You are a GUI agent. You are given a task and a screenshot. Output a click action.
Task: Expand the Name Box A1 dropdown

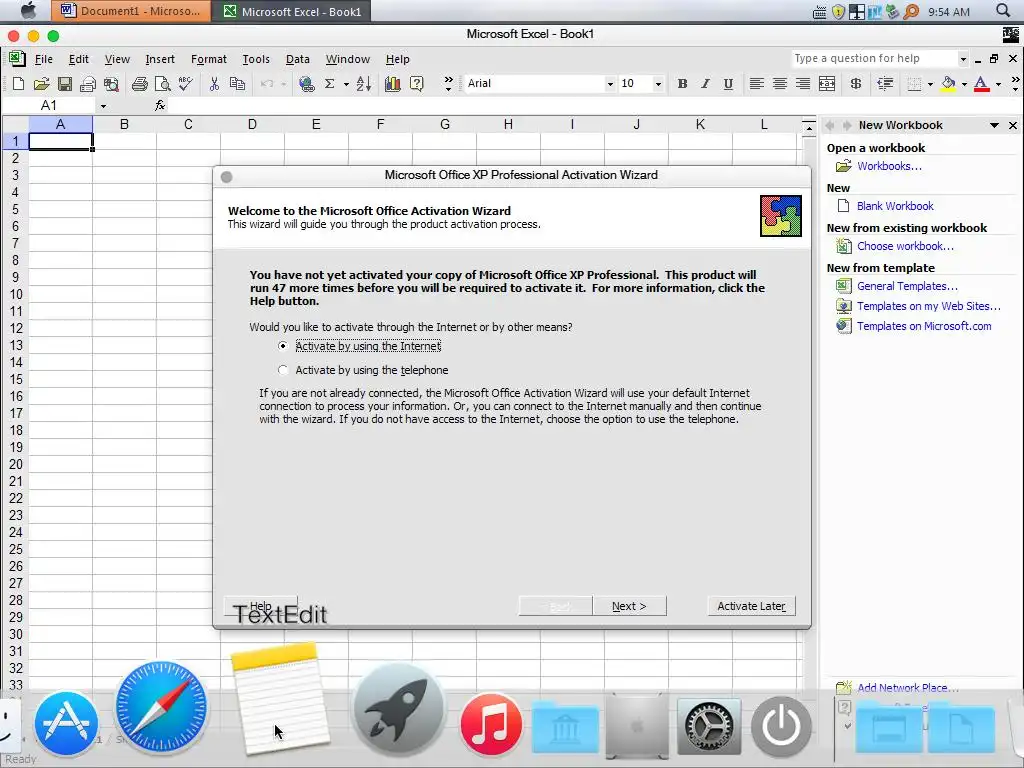(103, 106)
